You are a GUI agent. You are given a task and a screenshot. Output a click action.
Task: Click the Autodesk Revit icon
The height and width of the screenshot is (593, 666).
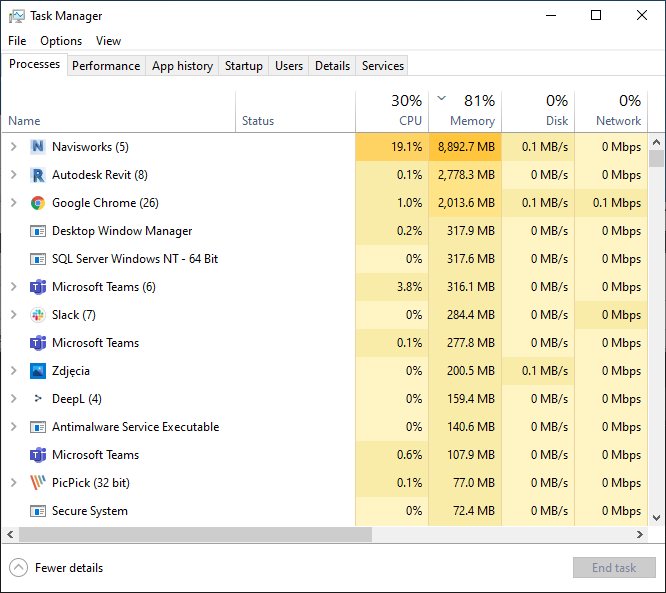tap(38, 175)
